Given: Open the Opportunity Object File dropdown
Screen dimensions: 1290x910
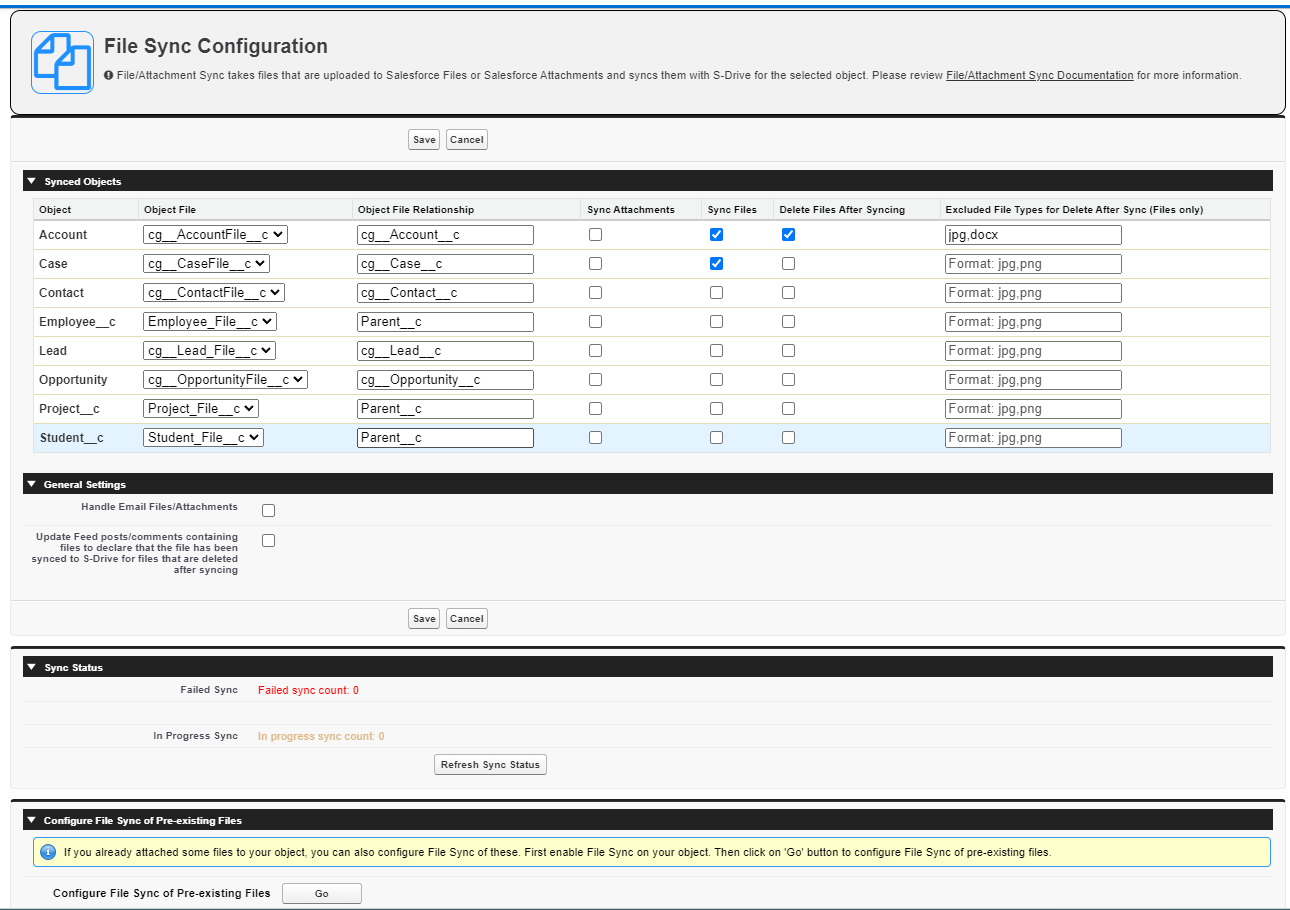Looking at the screenshot, I should click(225, 380).
